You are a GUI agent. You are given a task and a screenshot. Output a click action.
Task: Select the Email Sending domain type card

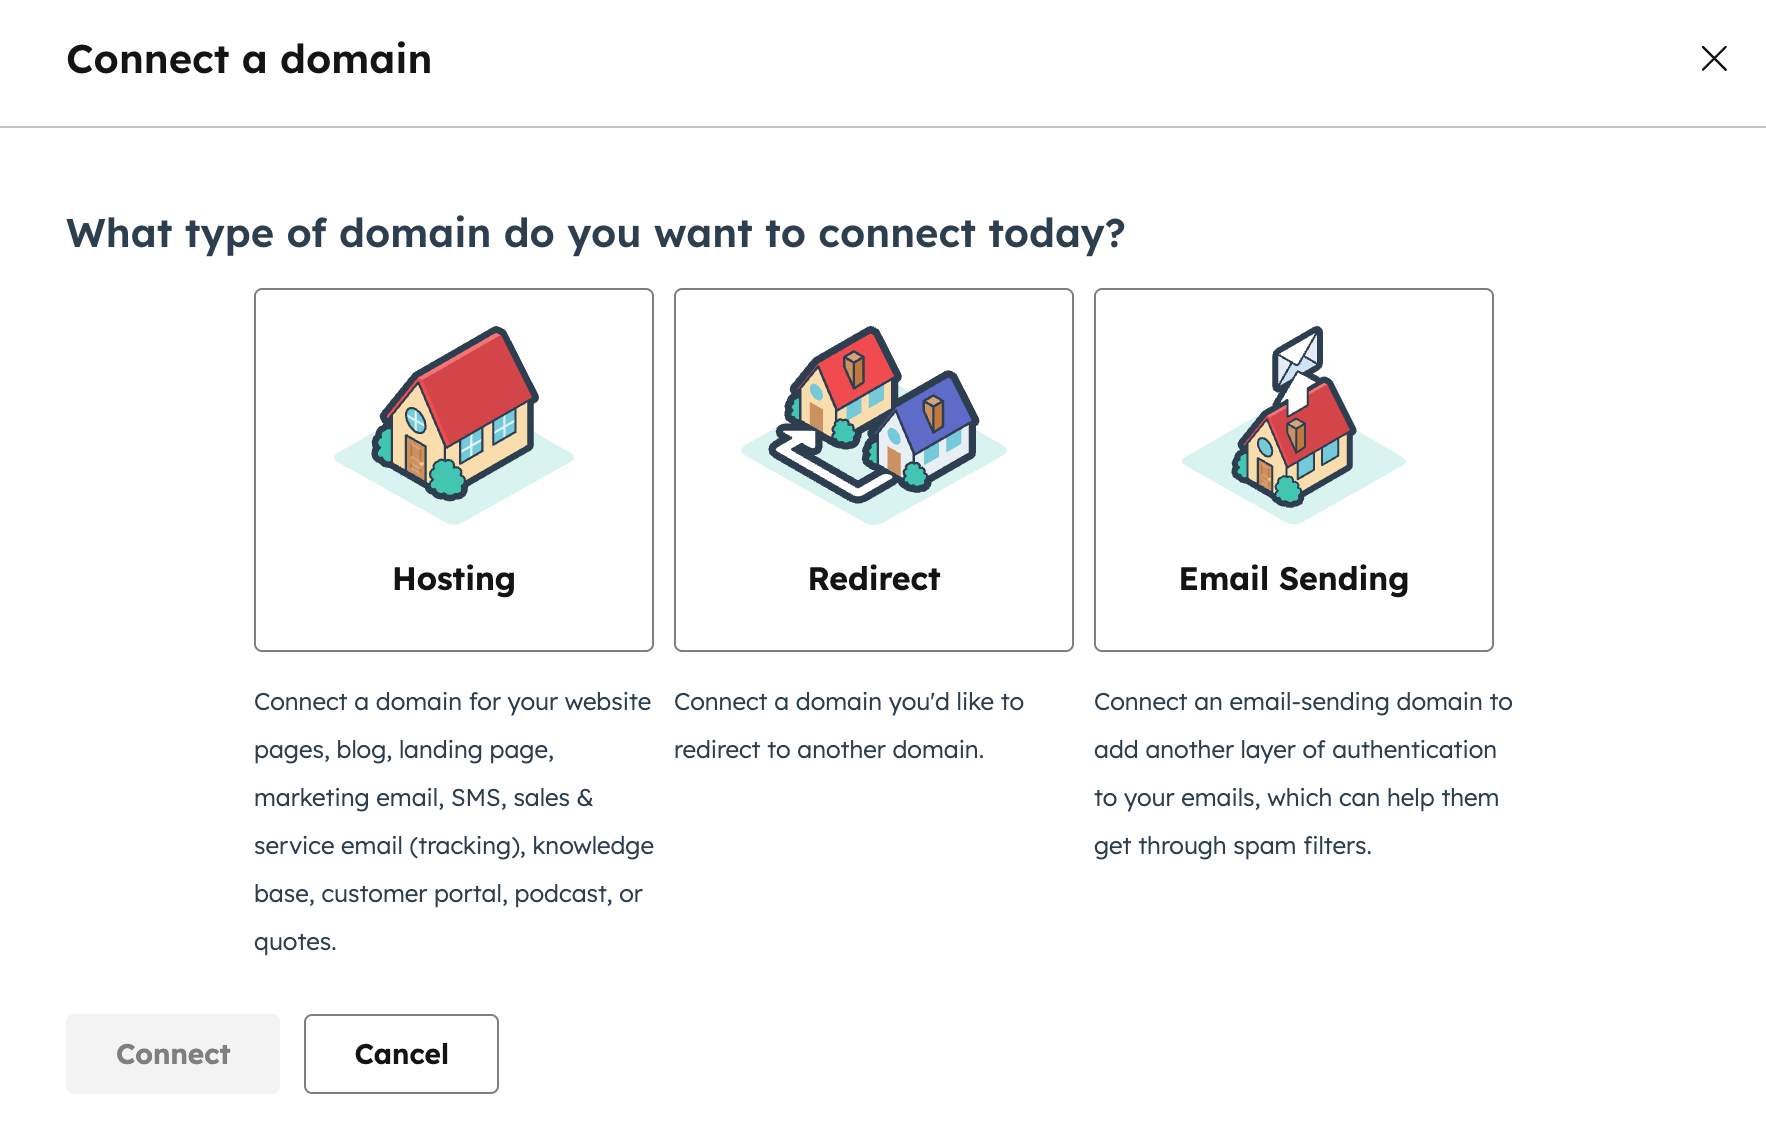(x=1293, y=468)
